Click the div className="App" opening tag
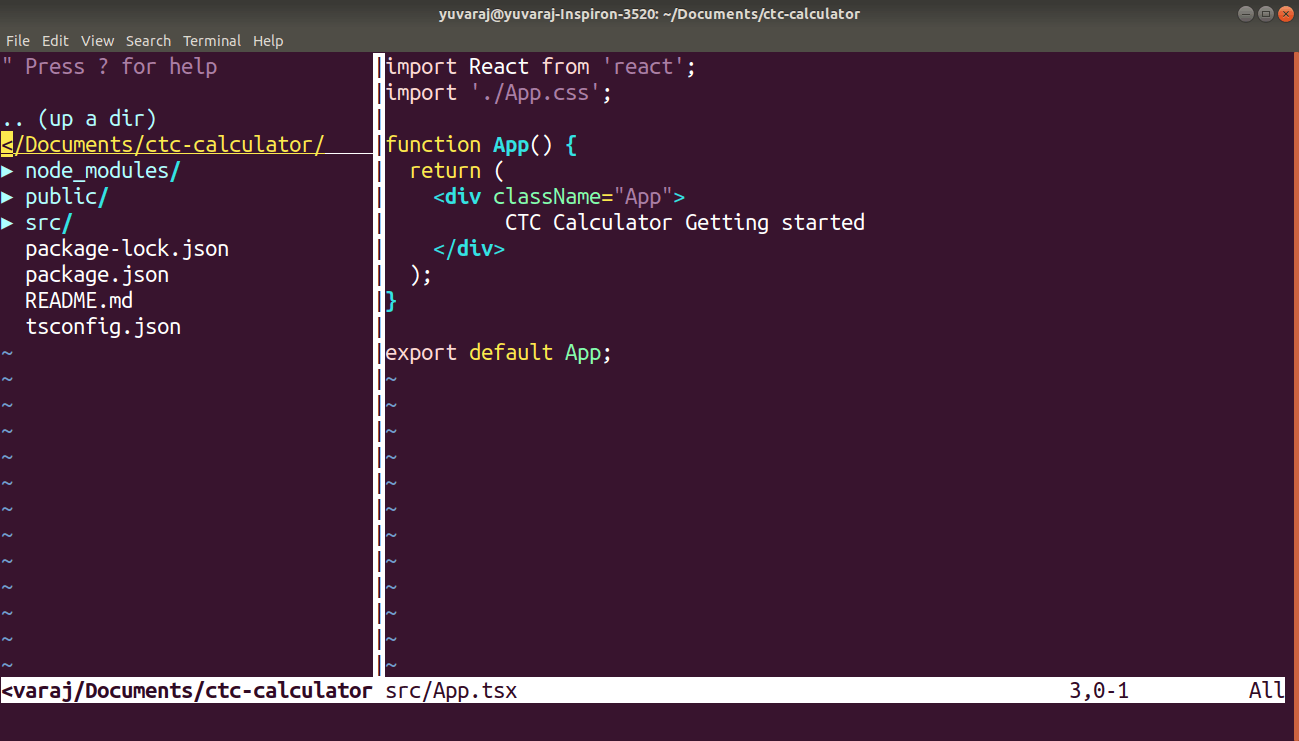Screen dimensions: 1299x741 pyautogui.click(x=559, y=197)
